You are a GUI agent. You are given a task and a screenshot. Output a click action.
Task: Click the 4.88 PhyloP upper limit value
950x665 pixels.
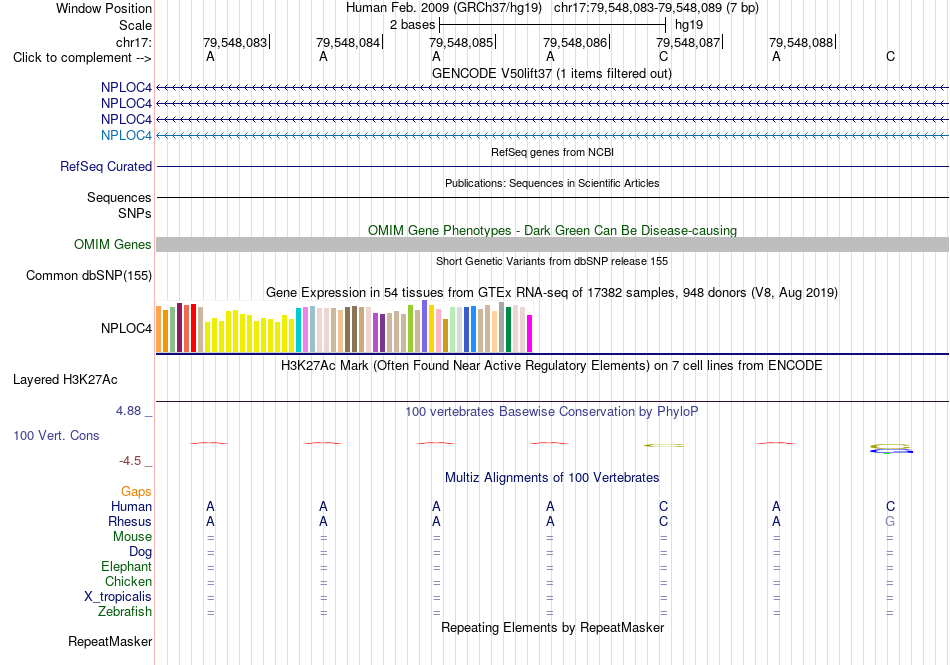click(128, 411)
